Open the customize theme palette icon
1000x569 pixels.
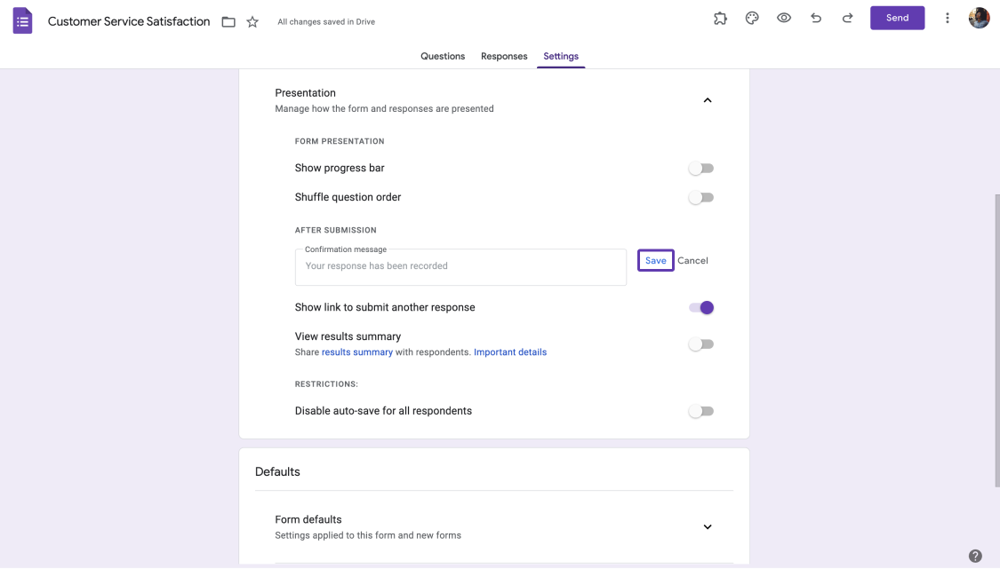(x=752, y=18)
